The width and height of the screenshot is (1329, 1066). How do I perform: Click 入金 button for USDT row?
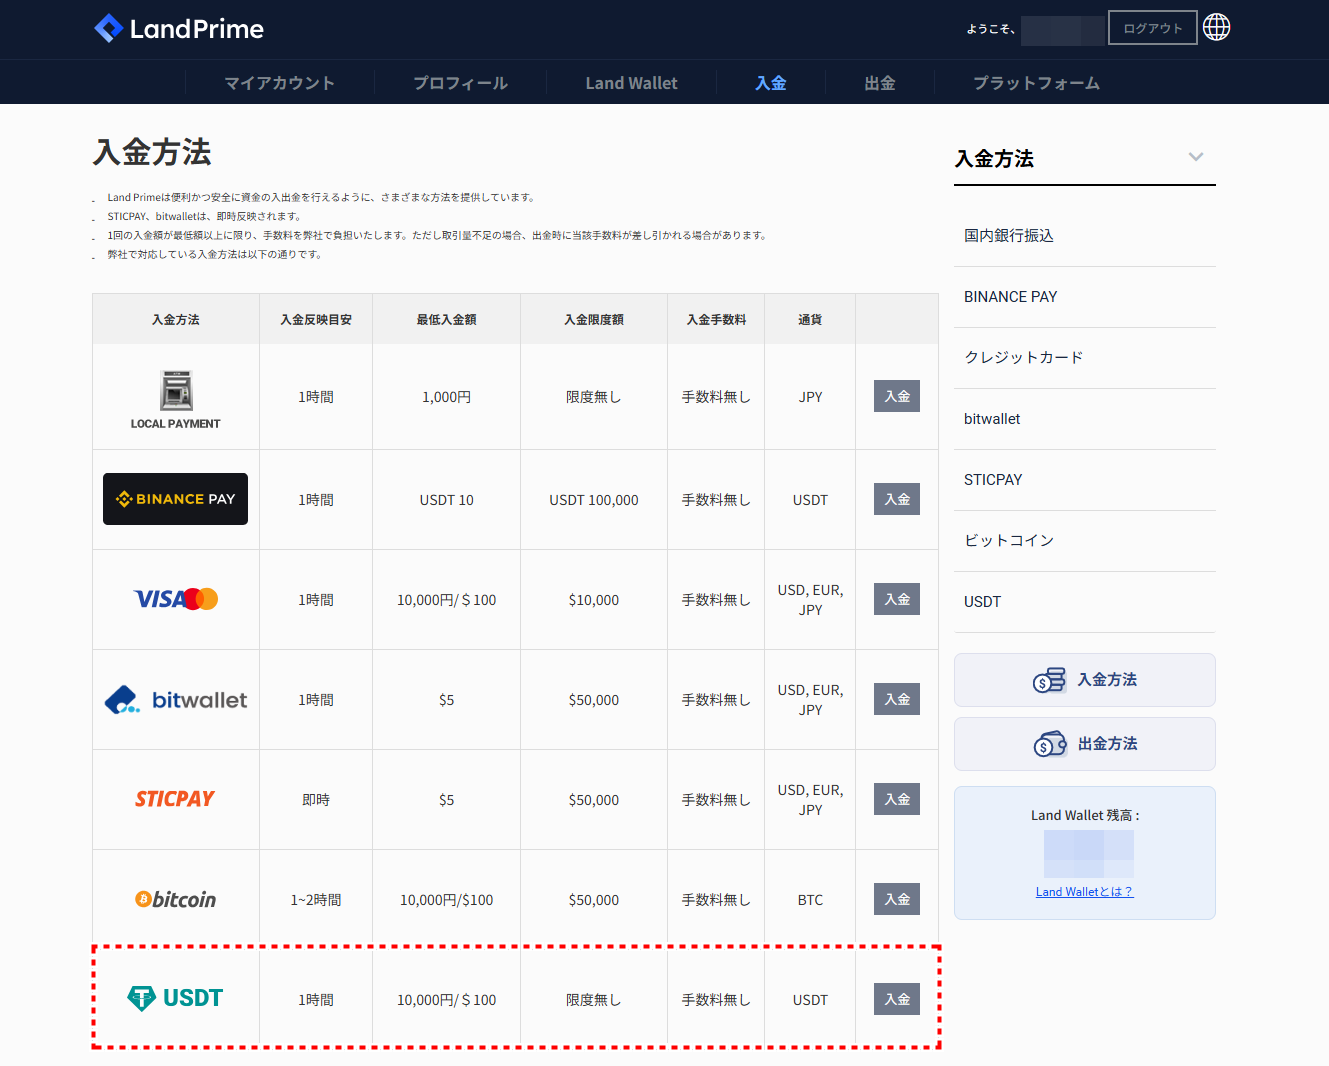[897, 999]
